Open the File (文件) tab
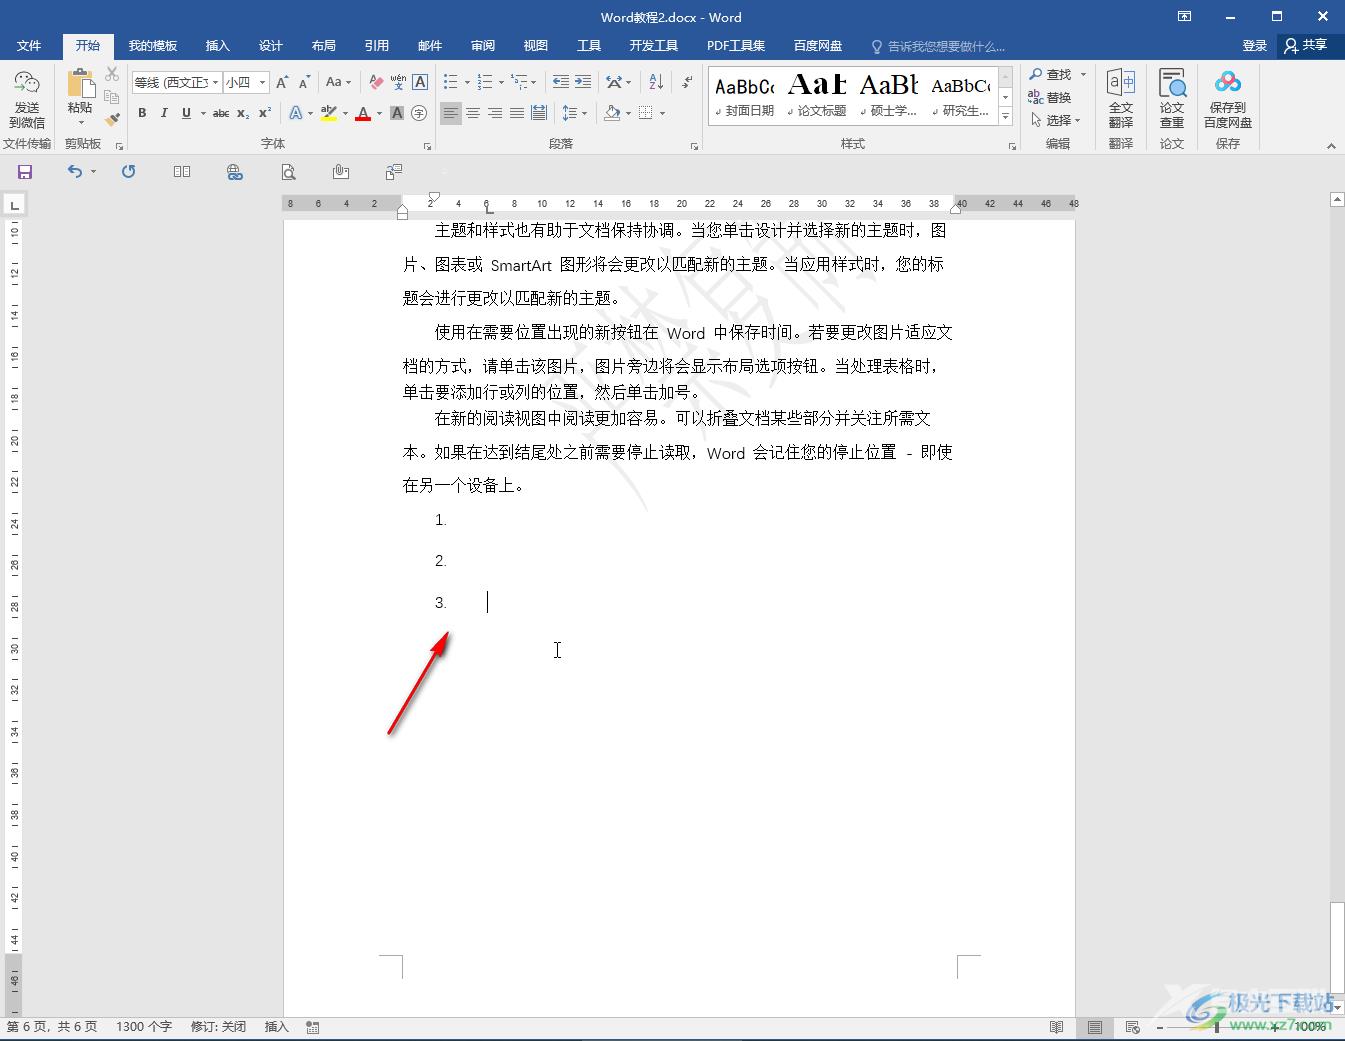 click(29, 46)
